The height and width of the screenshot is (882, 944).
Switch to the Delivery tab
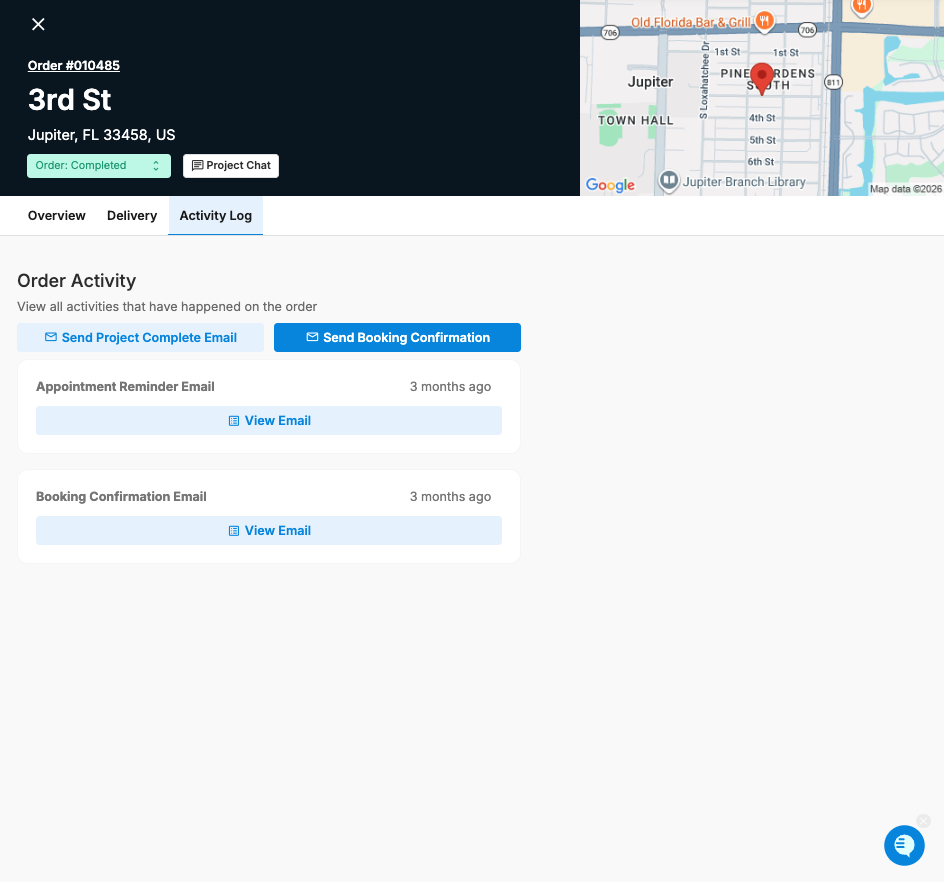[x=132, y=216]
